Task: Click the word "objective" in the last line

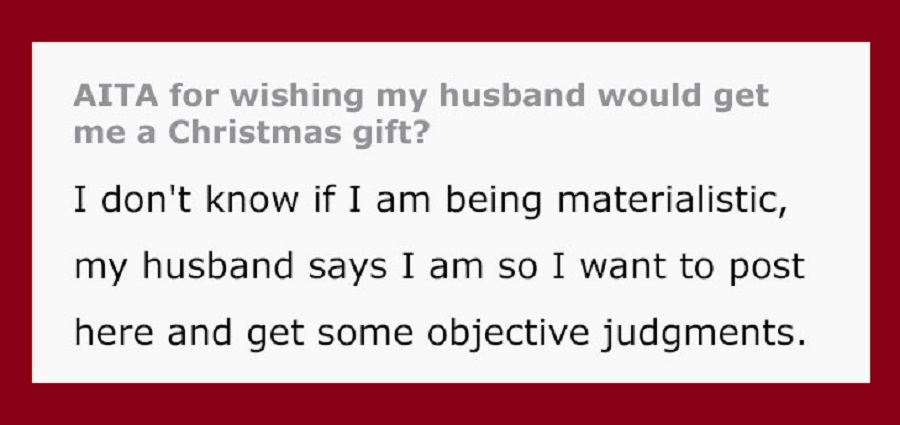Action: (x=507, y=334)
